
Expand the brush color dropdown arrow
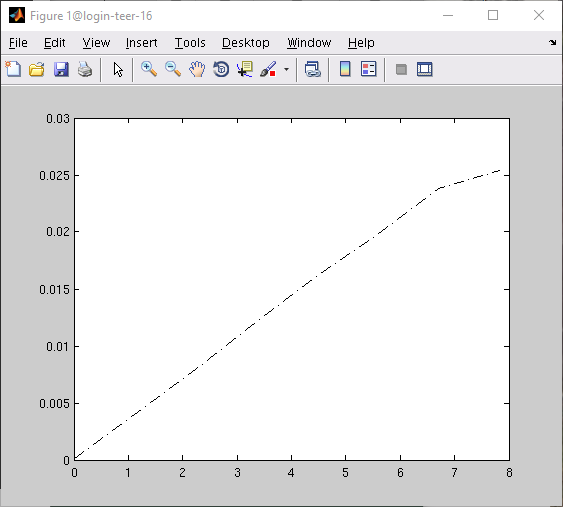[286, 69]
